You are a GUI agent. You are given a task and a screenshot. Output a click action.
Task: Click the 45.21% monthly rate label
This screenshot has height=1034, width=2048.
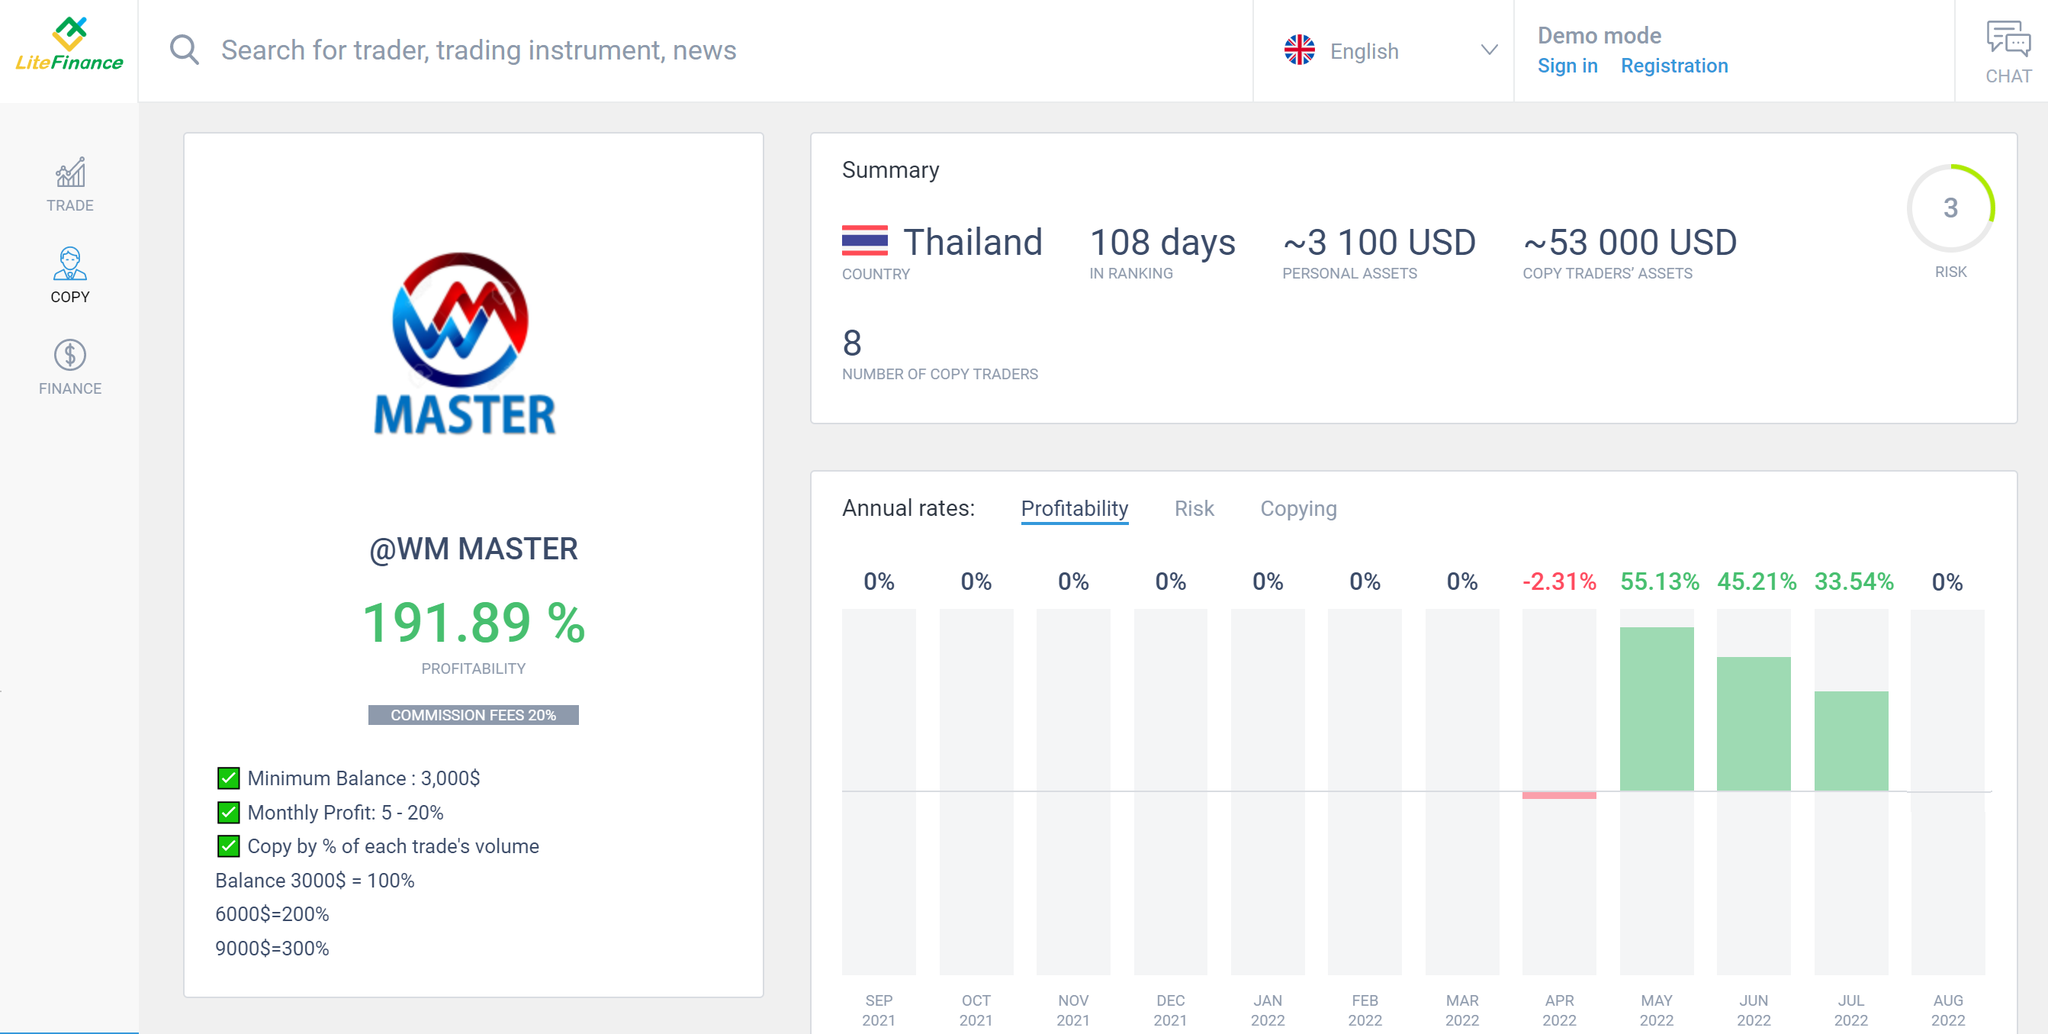(x=1756, y=582)
